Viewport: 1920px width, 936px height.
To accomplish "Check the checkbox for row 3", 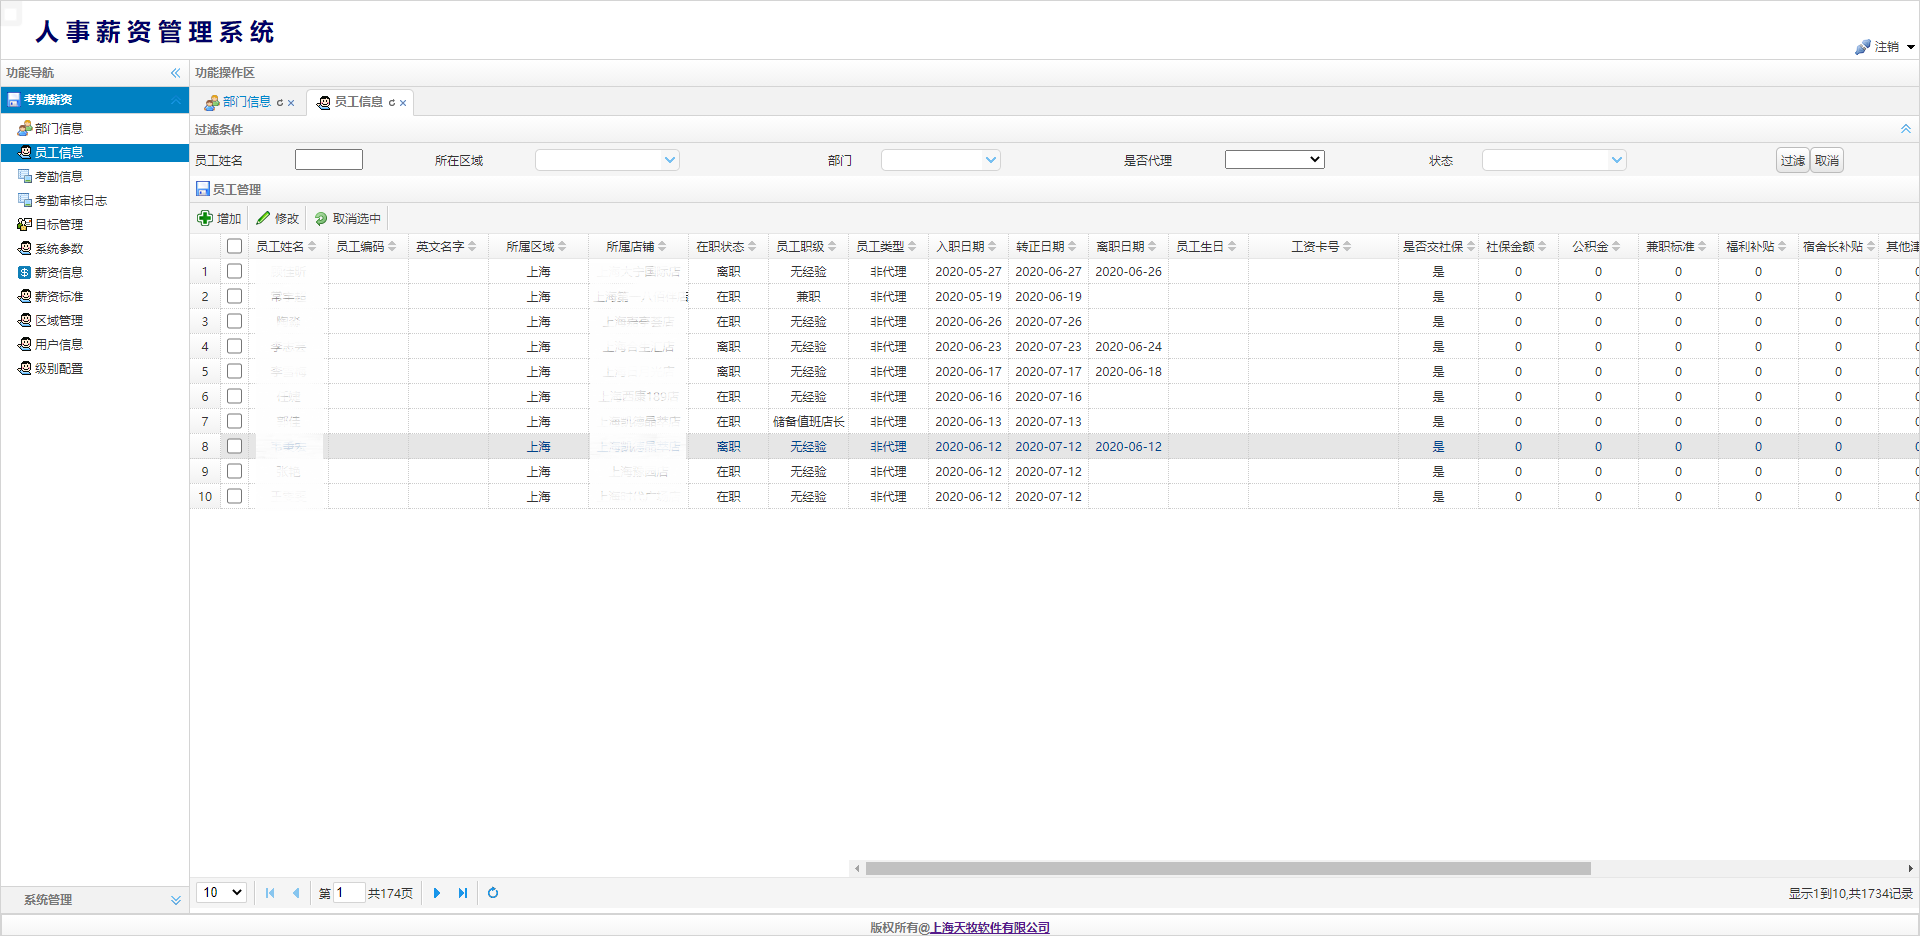I will 234,321.
